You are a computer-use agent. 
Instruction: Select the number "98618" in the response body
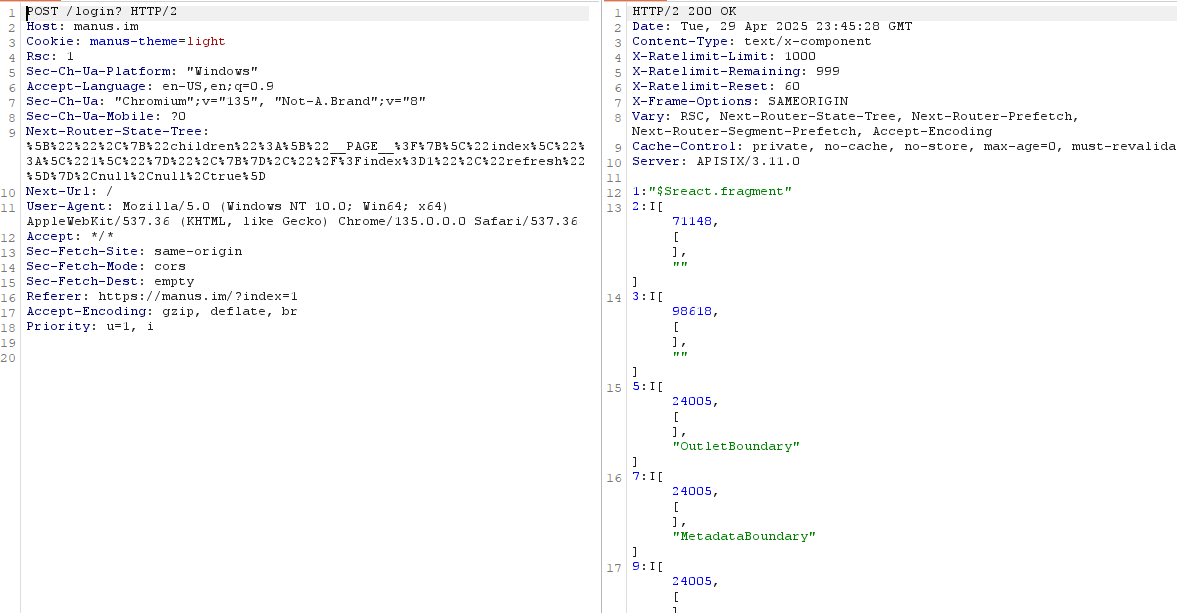tap(692, 311)
